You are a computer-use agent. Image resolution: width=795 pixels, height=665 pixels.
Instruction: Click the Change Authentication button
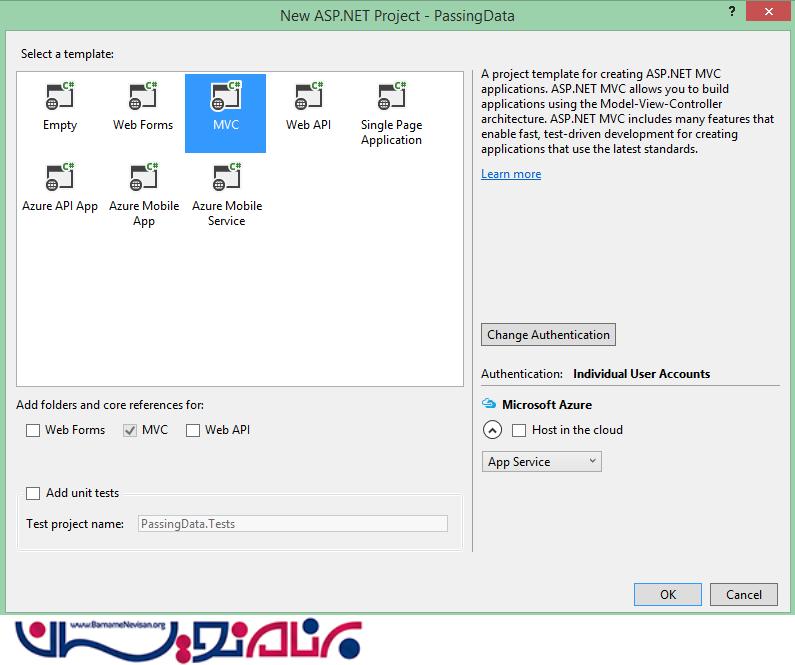pos(548,335)
